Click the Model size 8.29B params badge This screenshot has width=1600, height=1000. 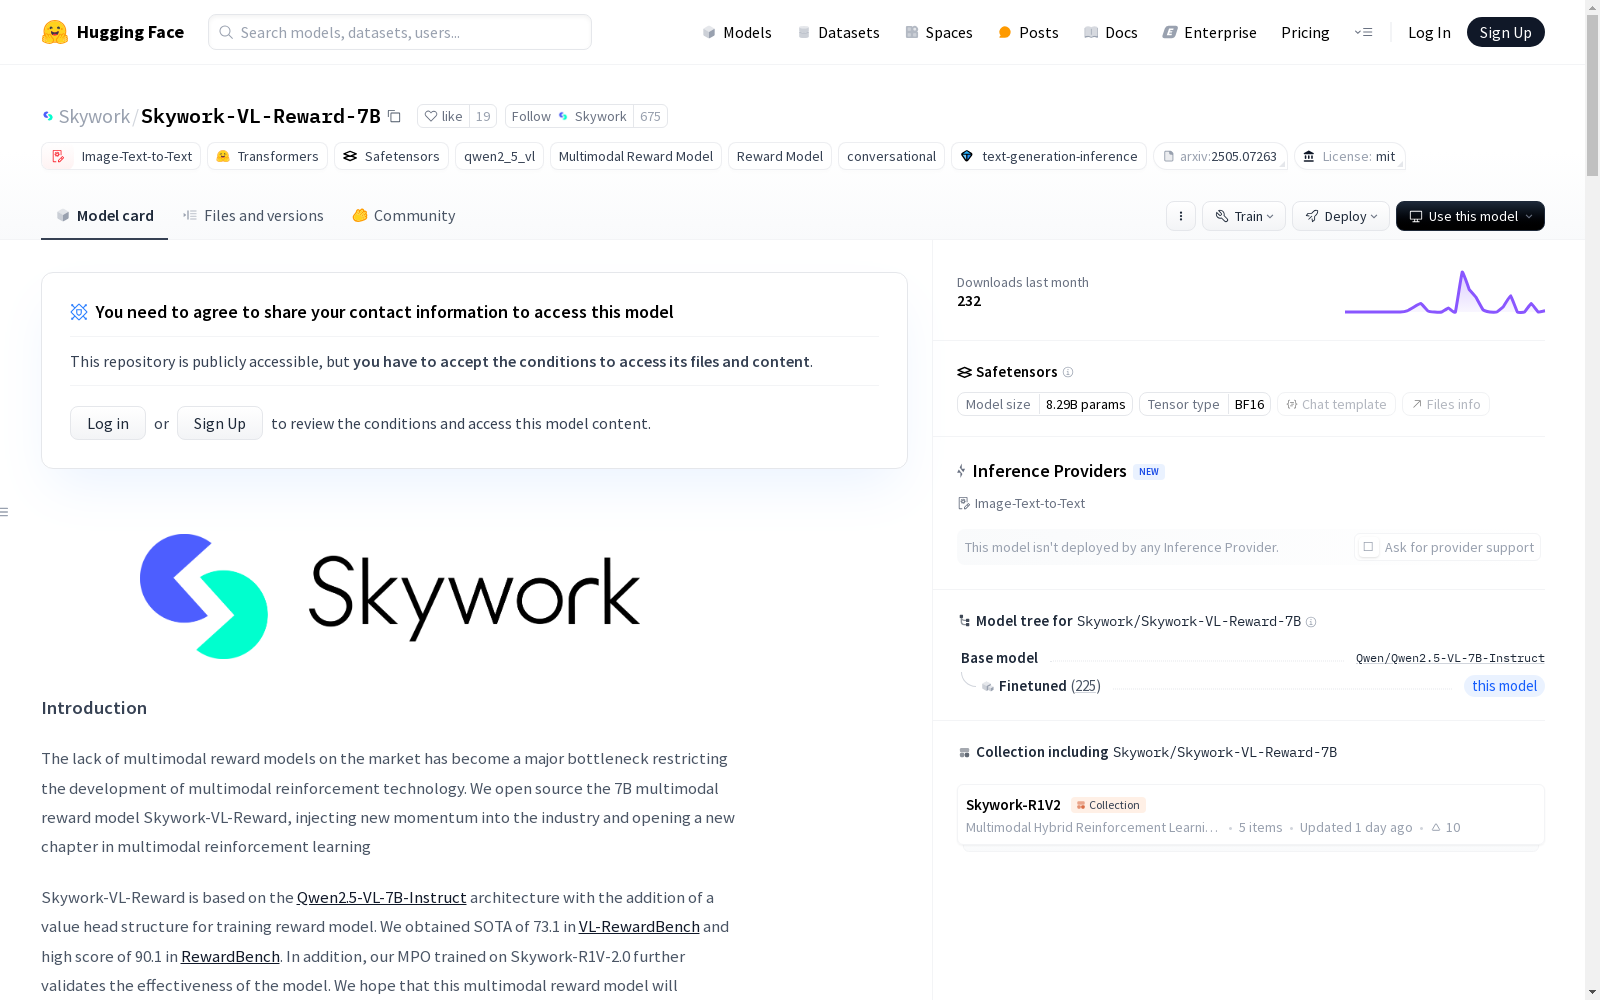tap(1045, 404)
